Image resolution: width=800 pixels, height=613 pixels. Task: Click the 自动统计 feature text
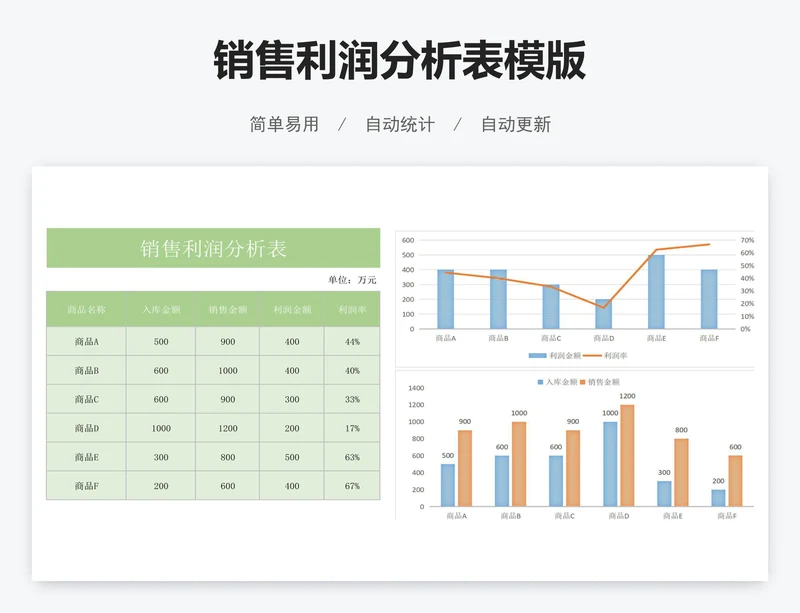coord(400,125)
